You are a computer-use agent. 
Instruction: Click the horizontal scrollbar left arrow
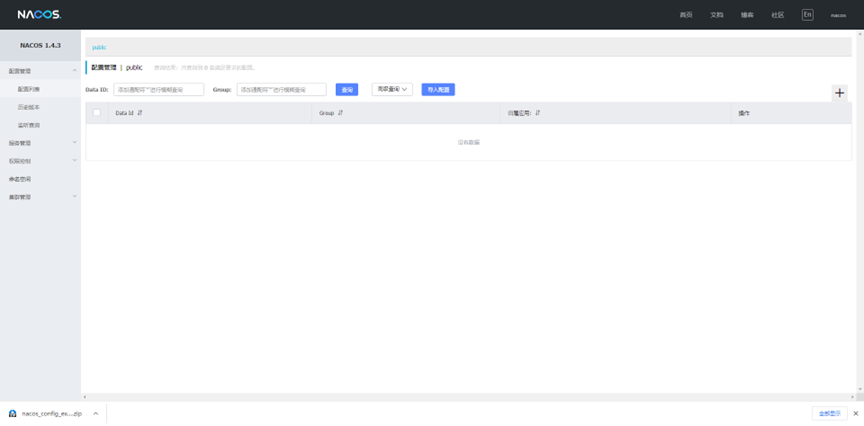84,397
